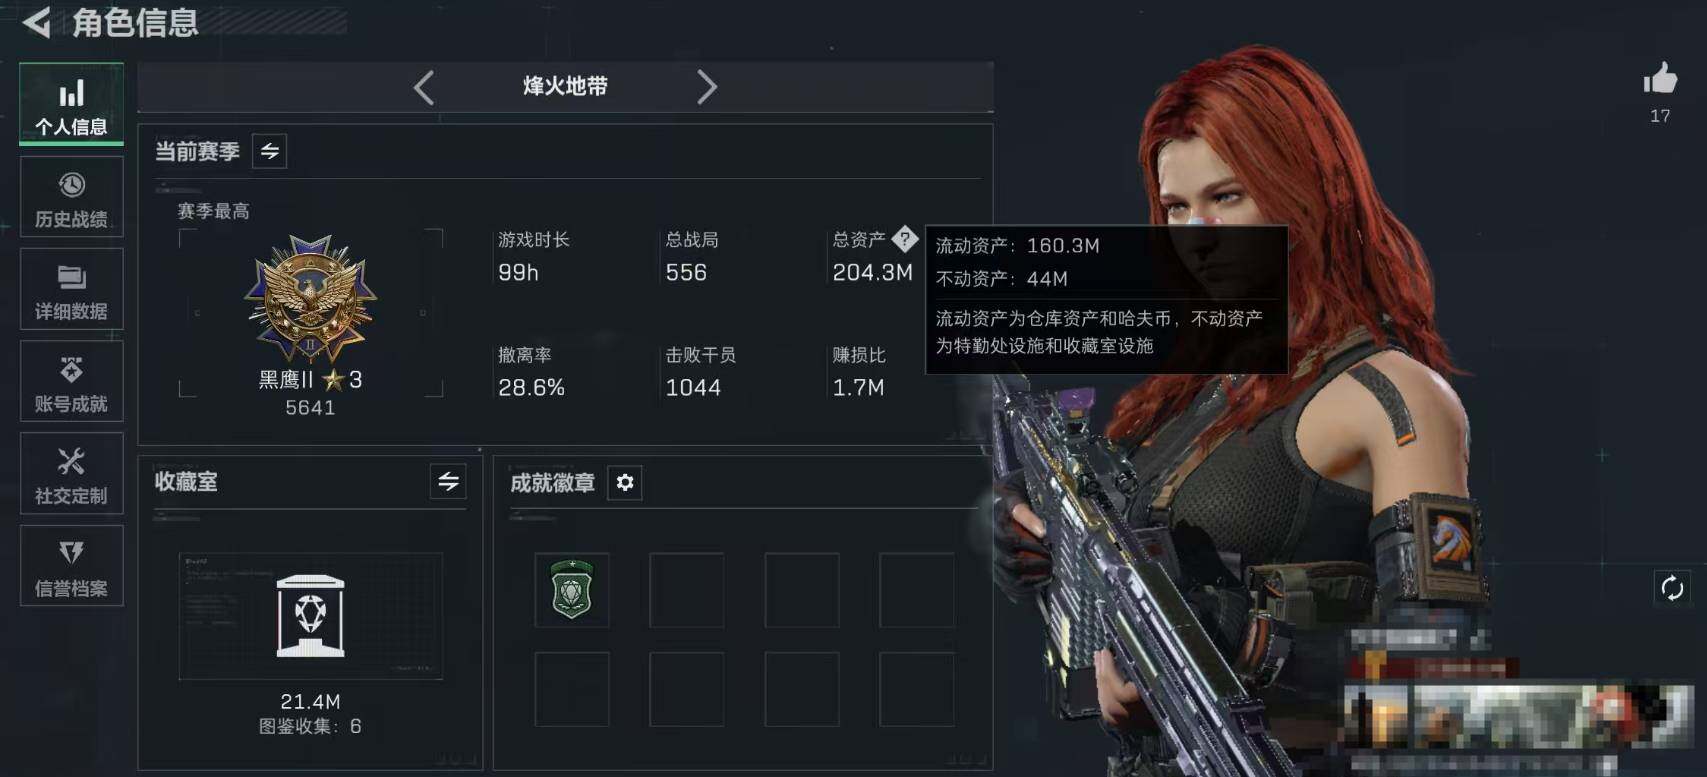Toggle the 收藏室 swap display button
This screenshot has width=1707, height=777.
point(448,481)
